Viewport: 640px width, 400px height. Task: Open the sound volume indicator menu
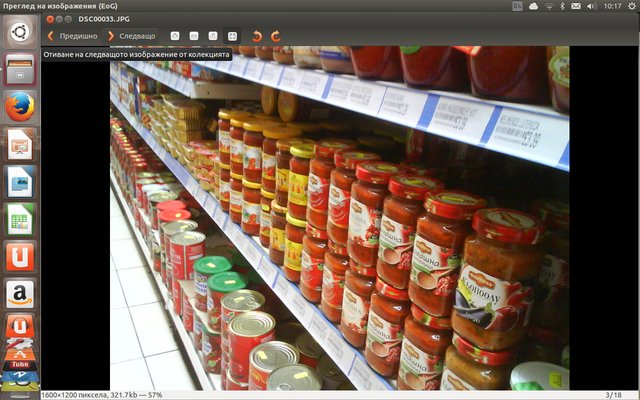pos(590,6)
